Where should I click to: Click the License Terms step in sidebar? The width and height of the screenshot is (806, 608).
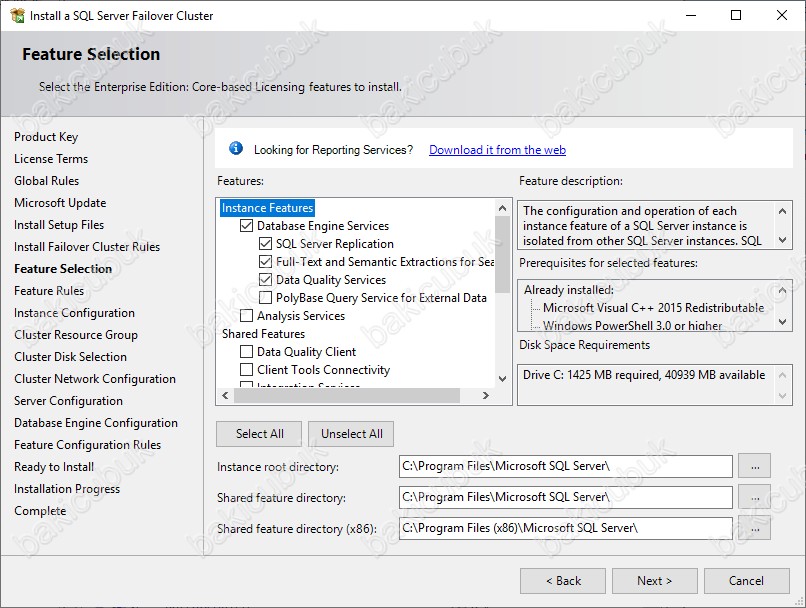point(51,159)
